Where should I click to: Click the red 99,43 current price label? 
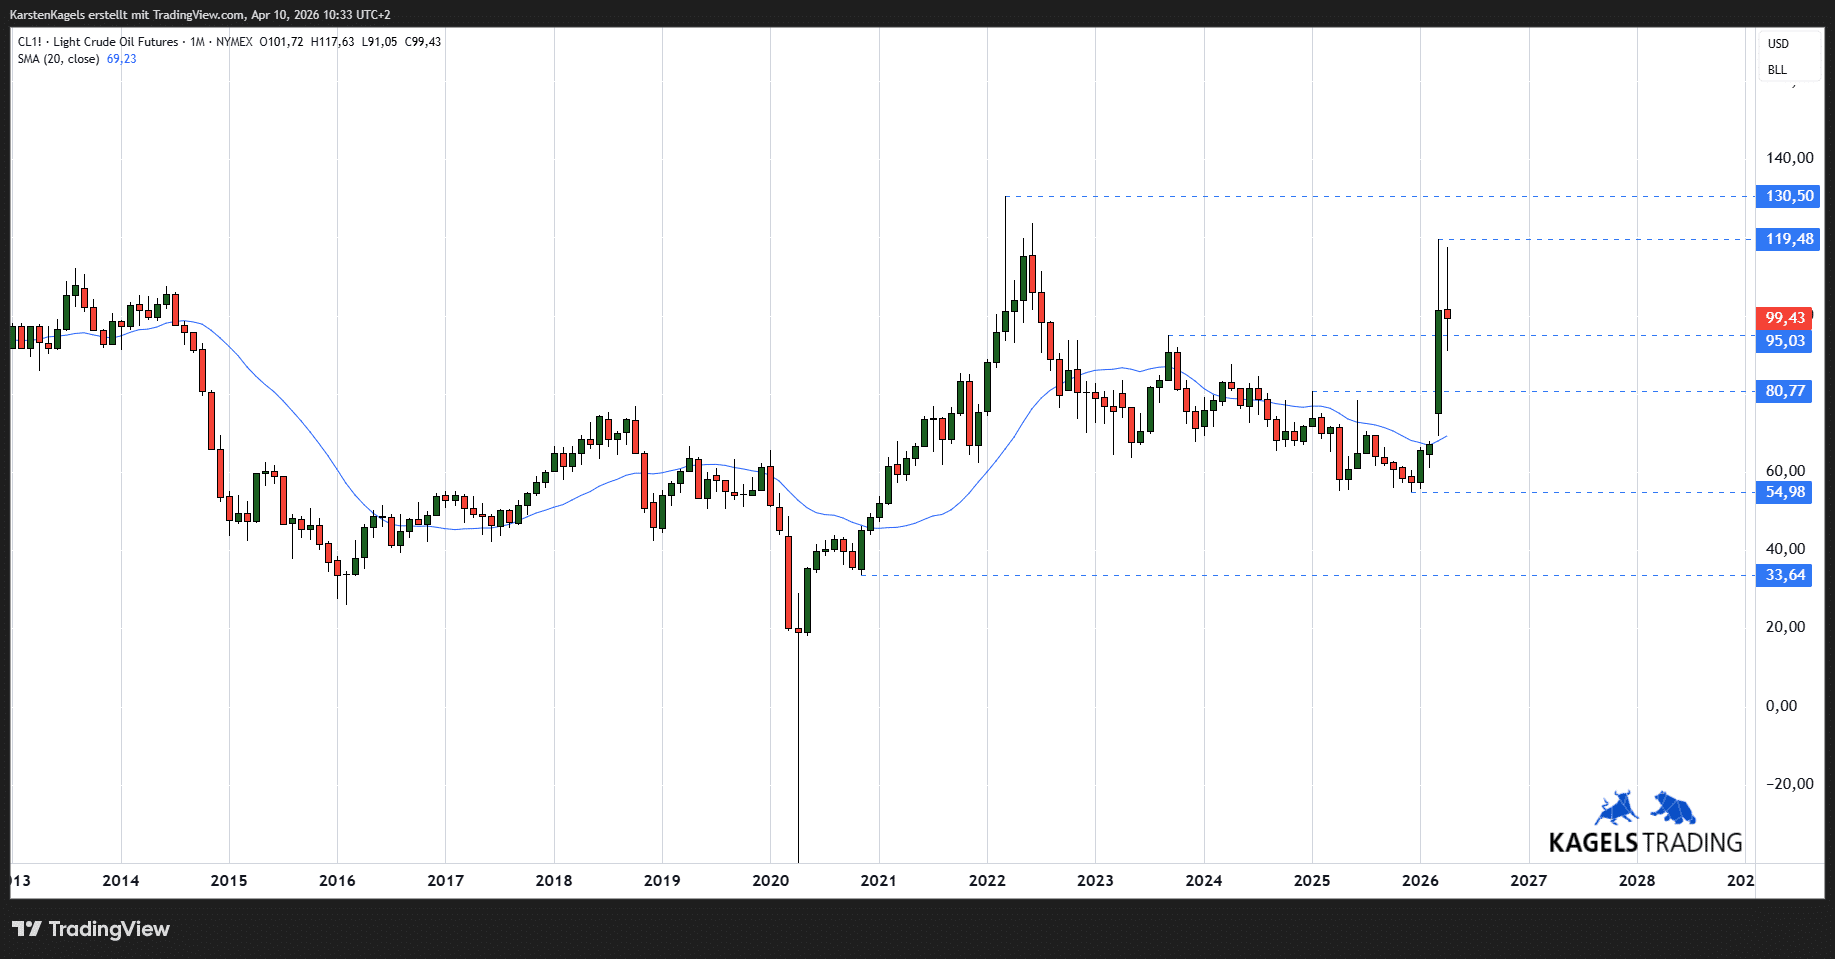1785,318
